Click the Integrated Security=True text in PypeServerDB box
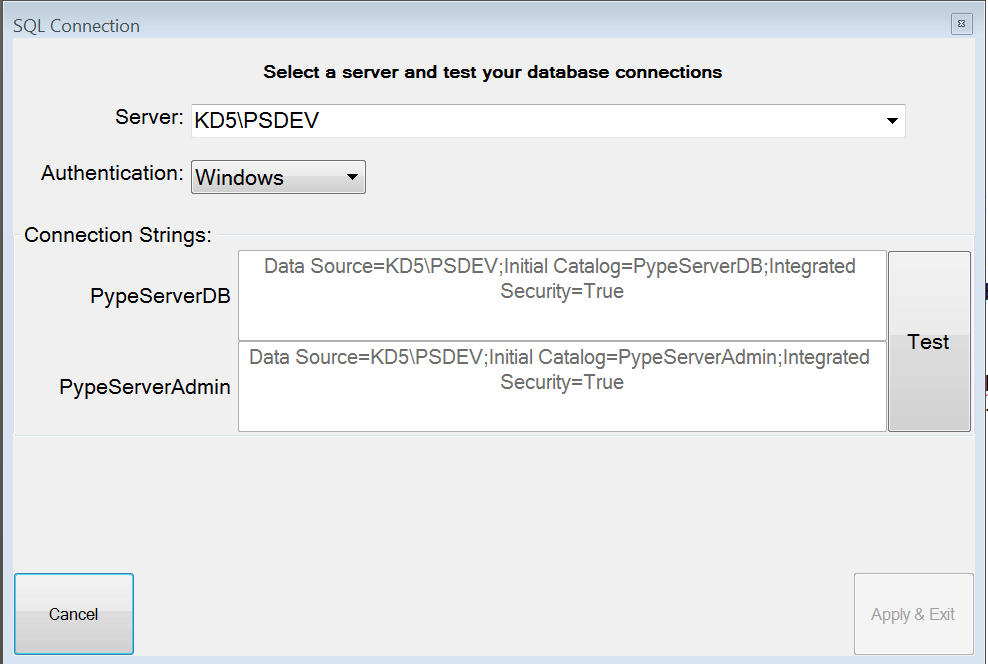 coord(677,278)
